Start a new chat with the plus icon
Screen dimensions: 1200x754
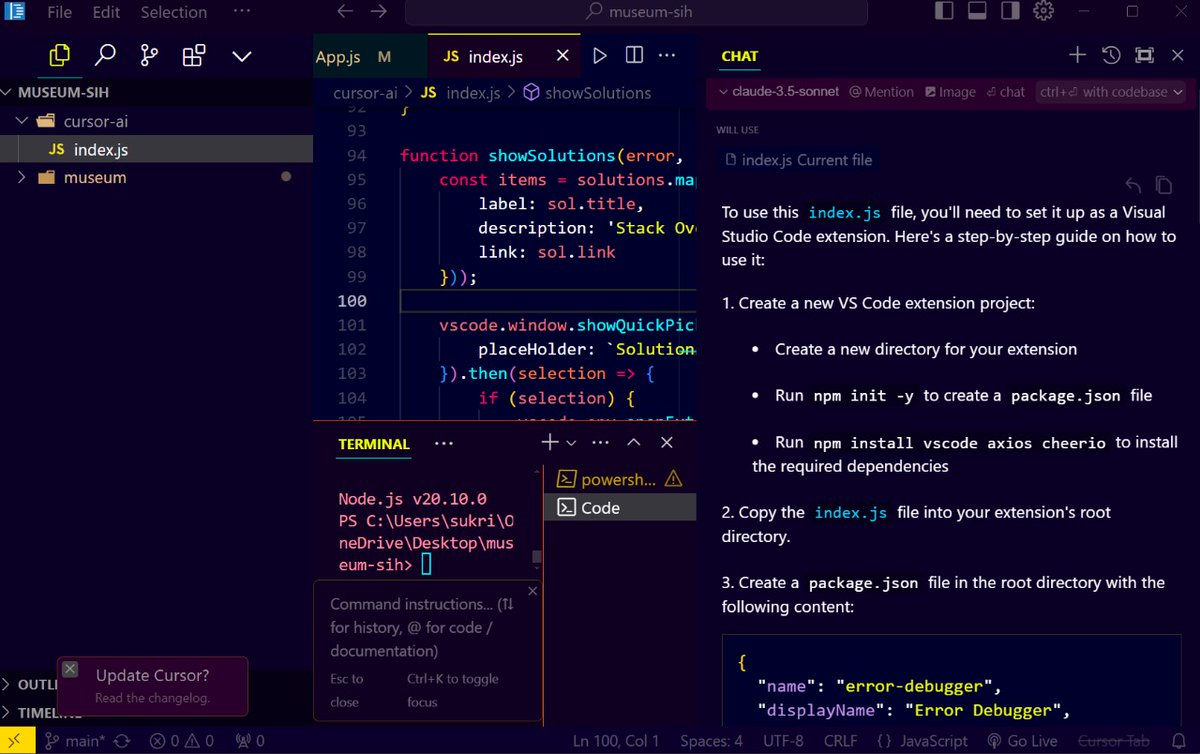click(1076, 55)
